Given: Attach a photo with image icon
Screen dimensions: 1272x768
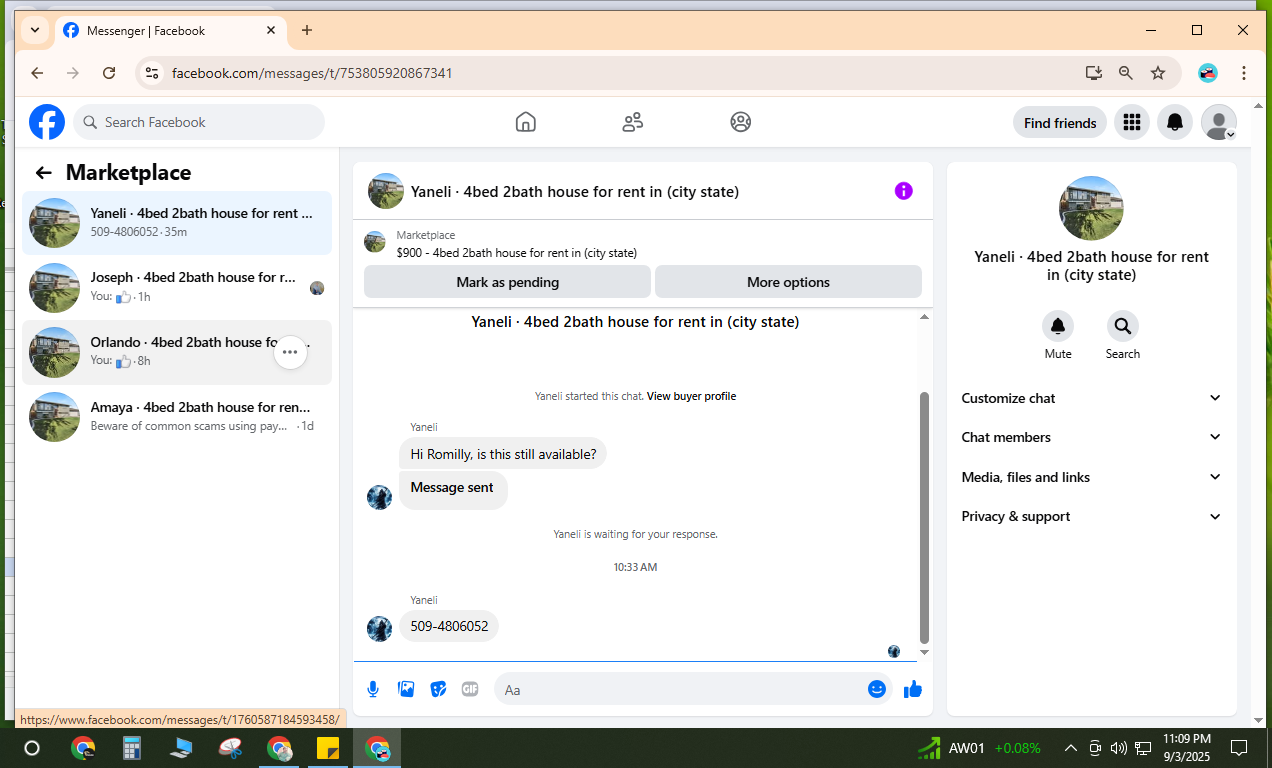Looking at the screenshot, I should pos(406,689).
